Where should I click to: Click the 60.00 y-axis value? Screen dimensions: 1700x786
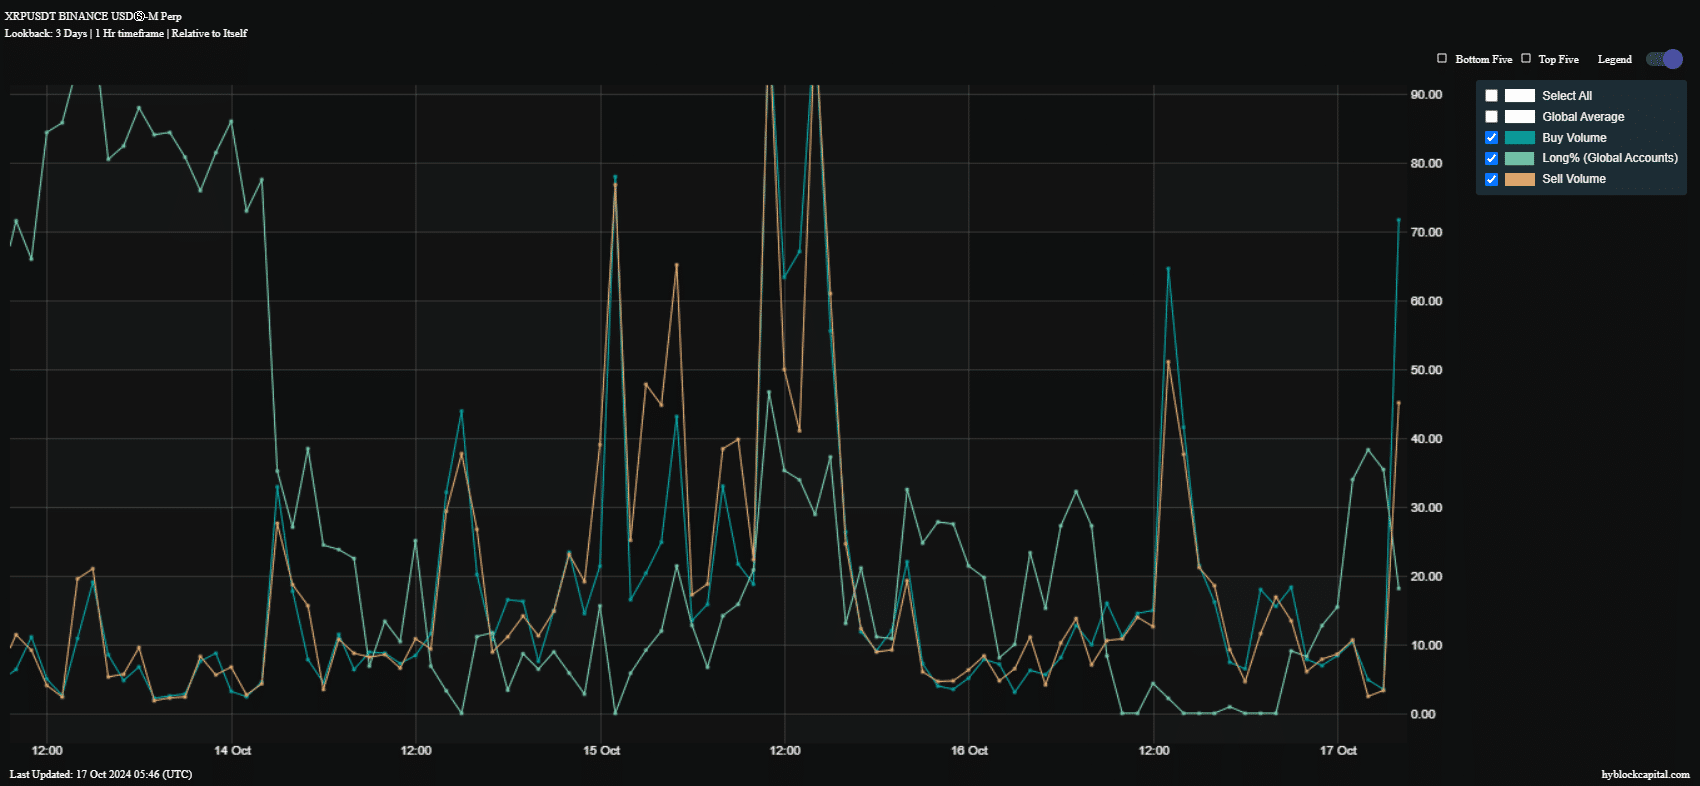1426,301
